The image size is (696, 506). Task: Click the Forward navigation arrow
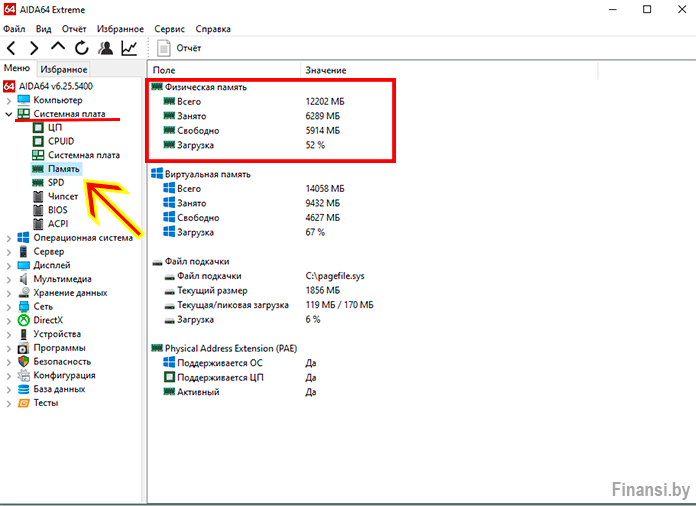point(34,48)
